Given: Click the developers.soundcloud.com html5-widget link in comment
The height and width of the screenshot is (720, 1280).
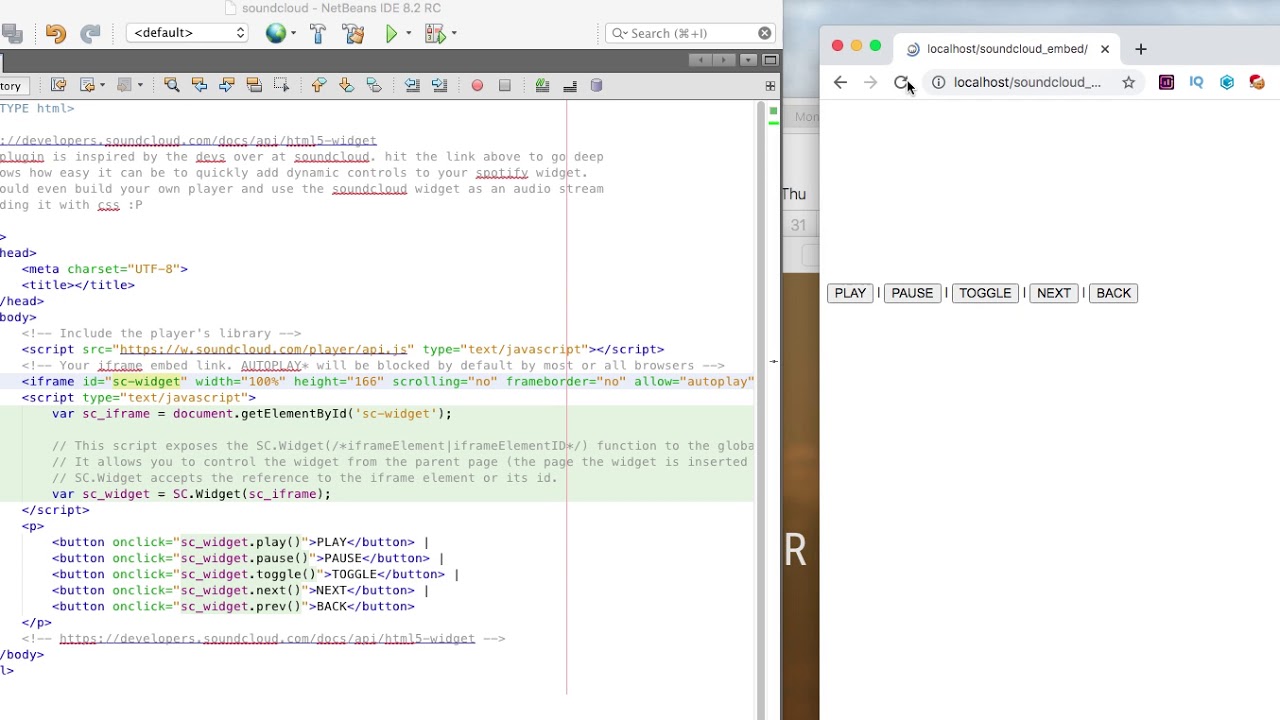Looking at the screenshot, I should pyautogui.click(x=267, y=638).
